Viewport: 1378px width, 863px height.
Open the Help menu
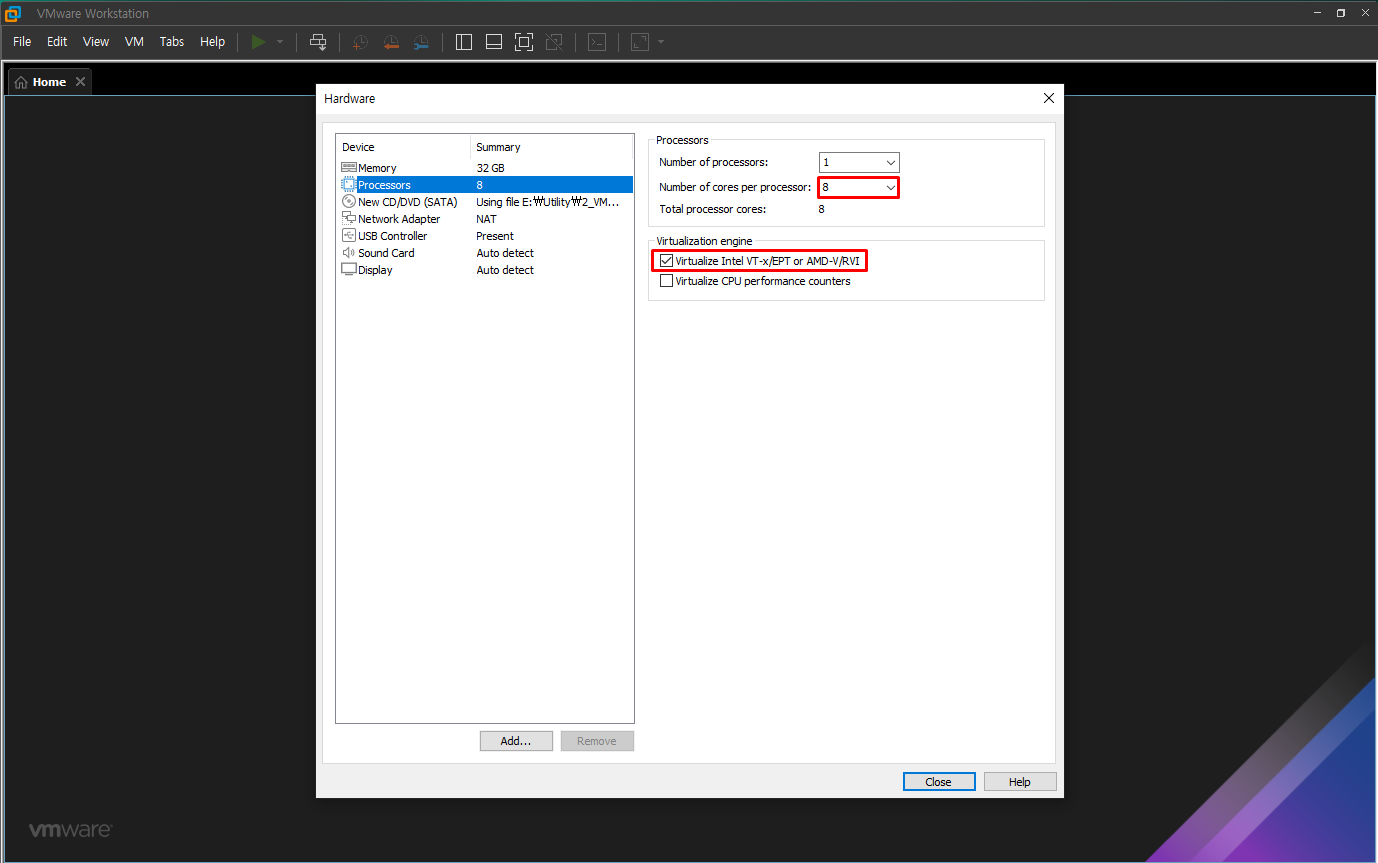pos(212,42)
